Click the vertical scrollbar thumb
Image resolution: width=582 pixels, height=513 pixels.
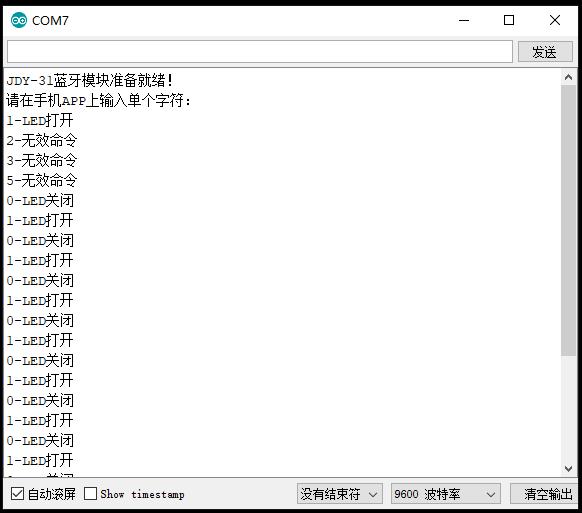pyautogui.click(x=568, y=220)
